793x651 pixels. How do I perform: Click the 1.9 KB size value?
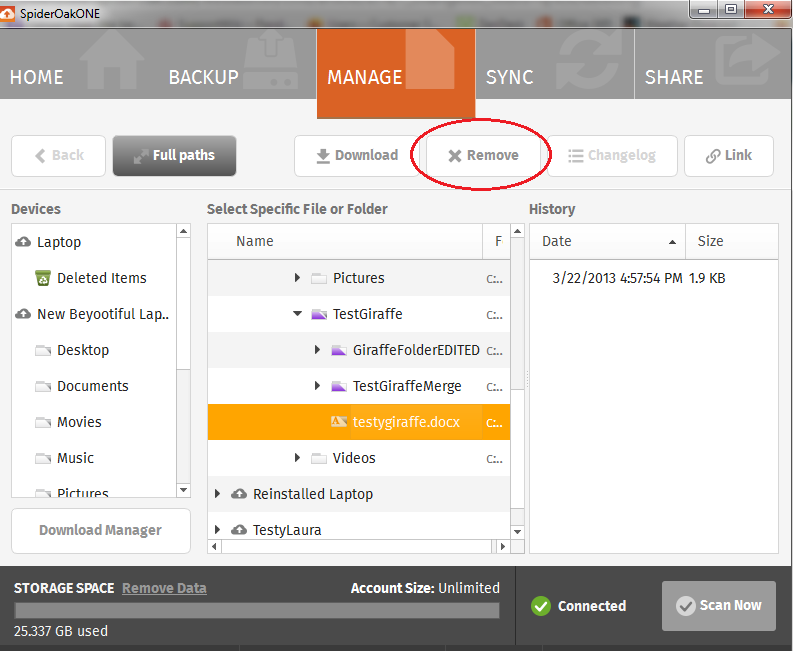[x=707, y=278]
